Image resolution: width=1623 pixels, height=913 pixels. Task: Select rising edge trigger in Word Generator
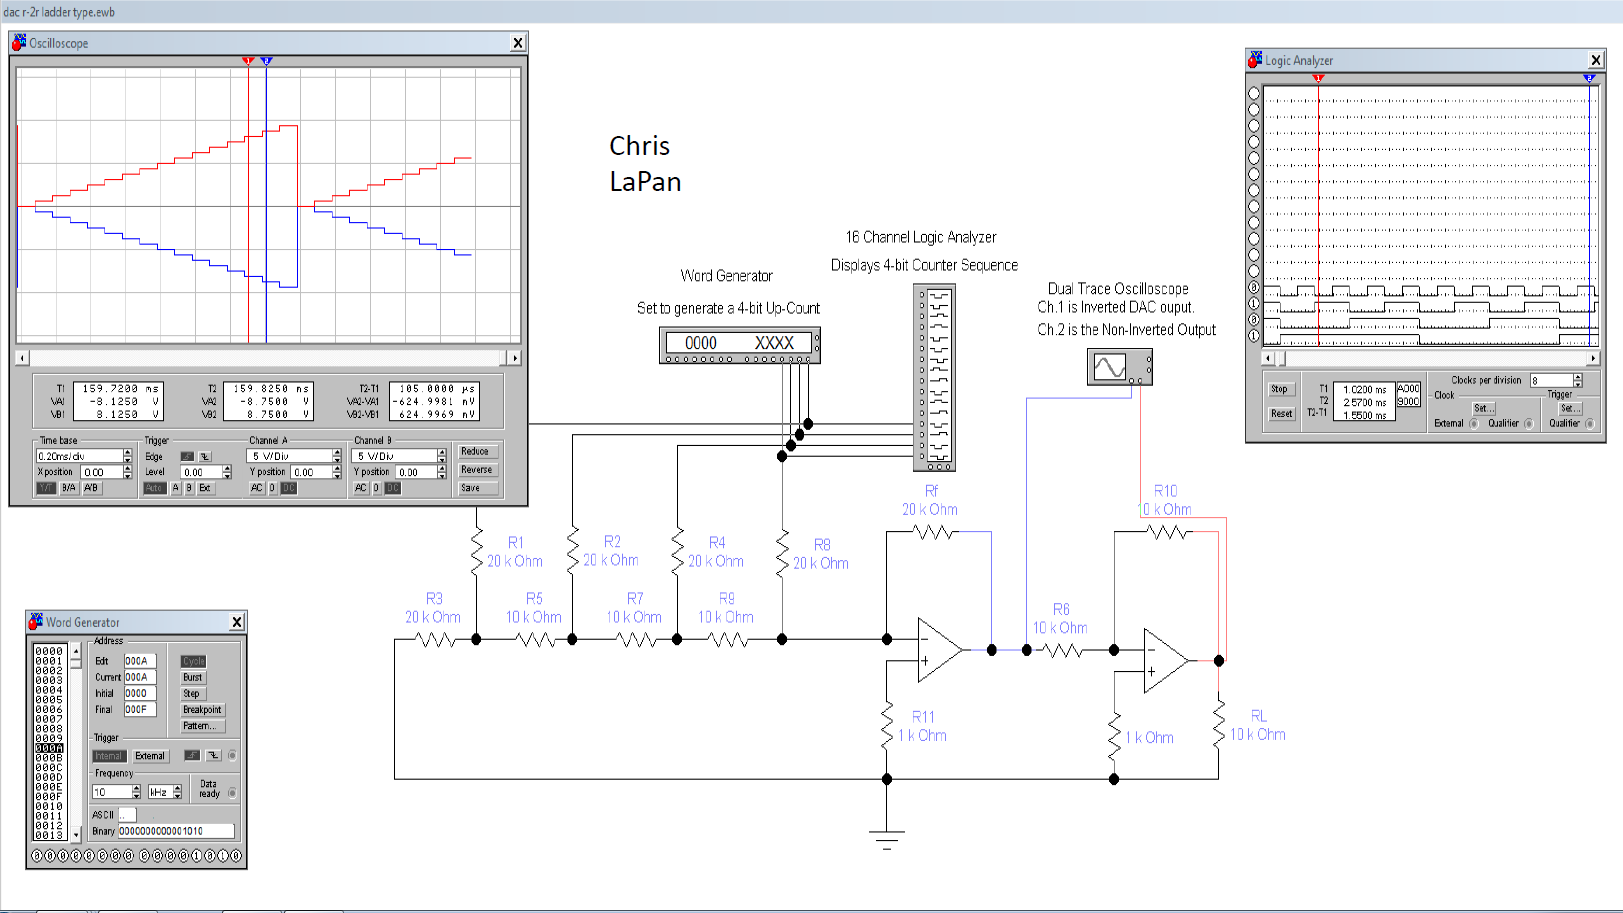point(192,755)
